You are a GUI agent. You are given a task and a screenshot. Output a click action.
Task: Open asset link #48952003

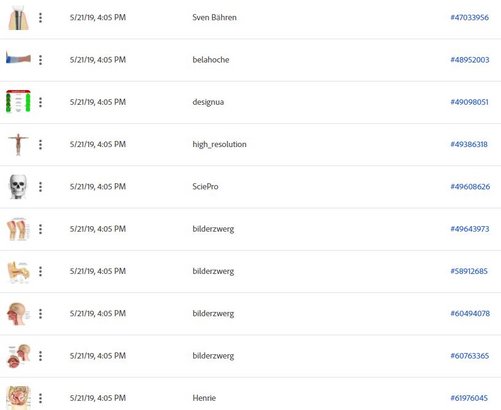(x=470, y=60)
